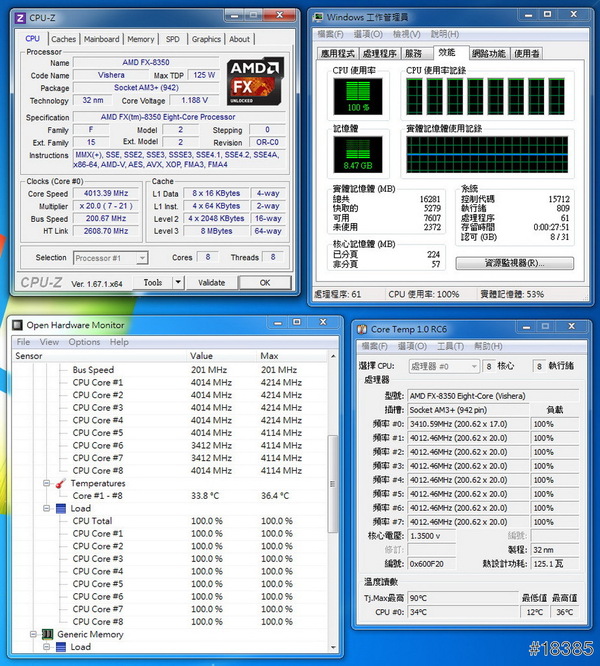This screenshot has width=600, height=666.
Task: Collapse the Temperatures tree node
Action: [45, 483]
